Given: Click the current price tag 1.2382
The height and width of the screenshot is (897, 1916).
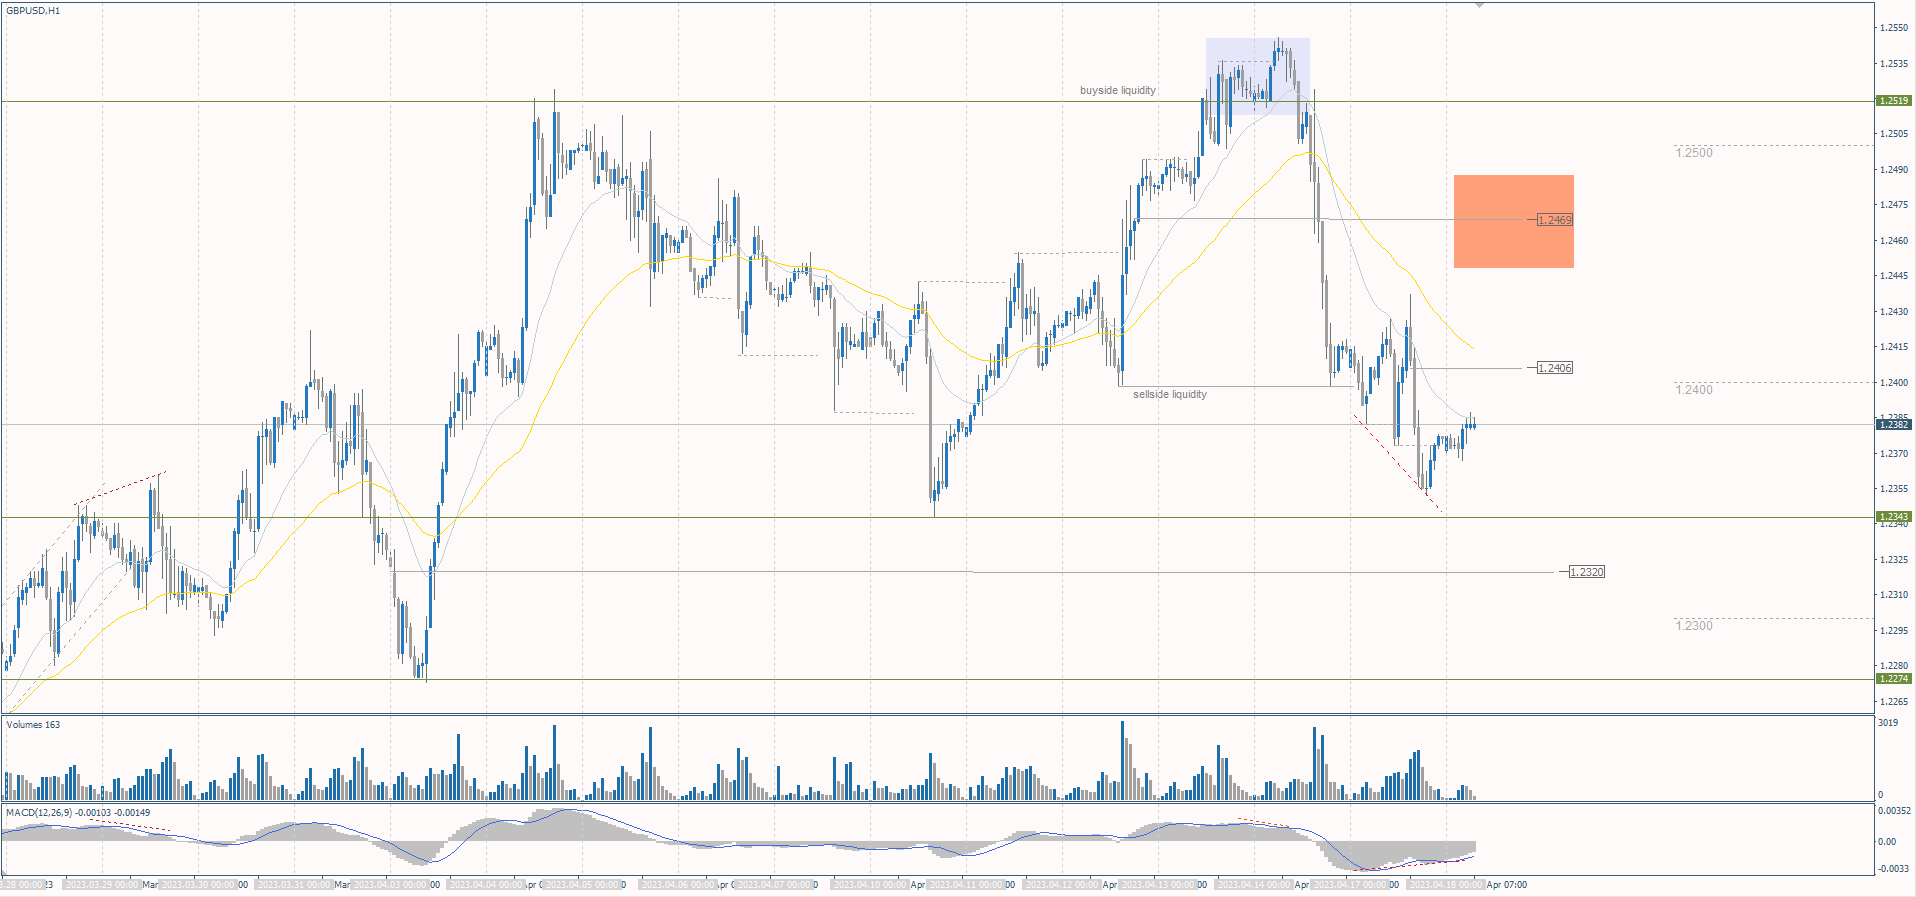Looking at the screenshot, I should 1894,425.
